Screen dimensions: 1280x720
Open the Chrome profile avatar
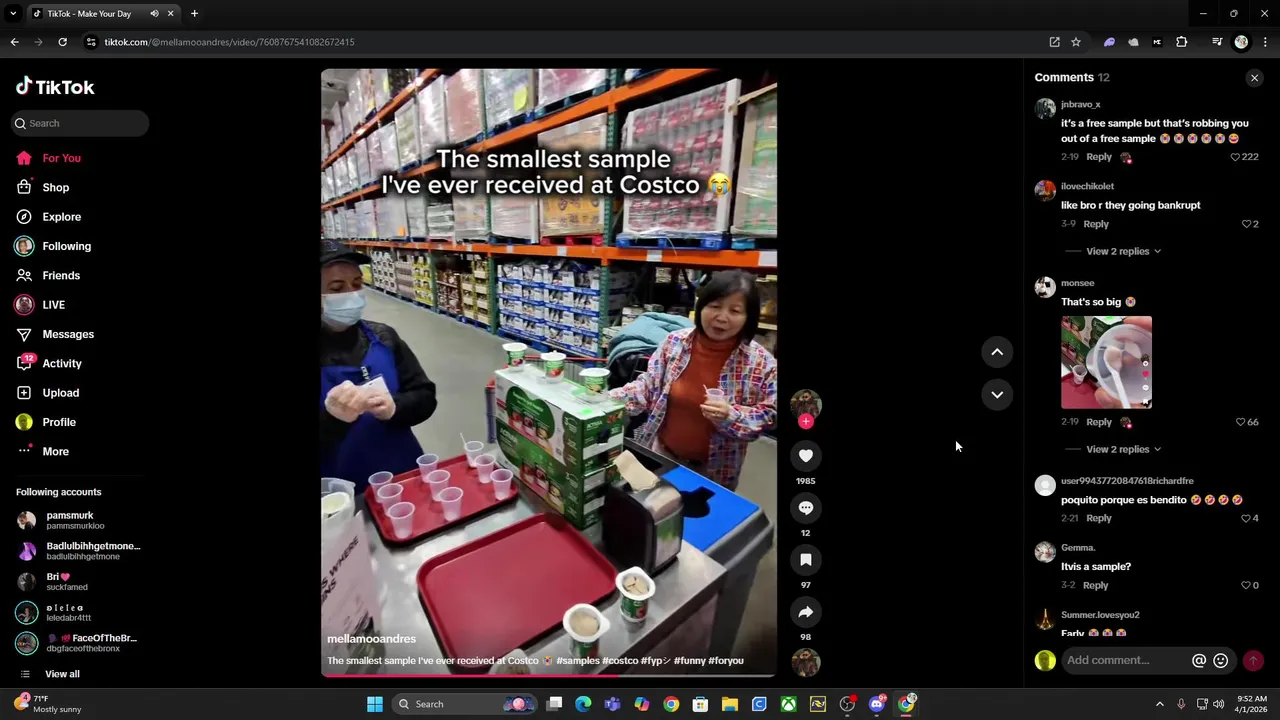point(1241,42)
